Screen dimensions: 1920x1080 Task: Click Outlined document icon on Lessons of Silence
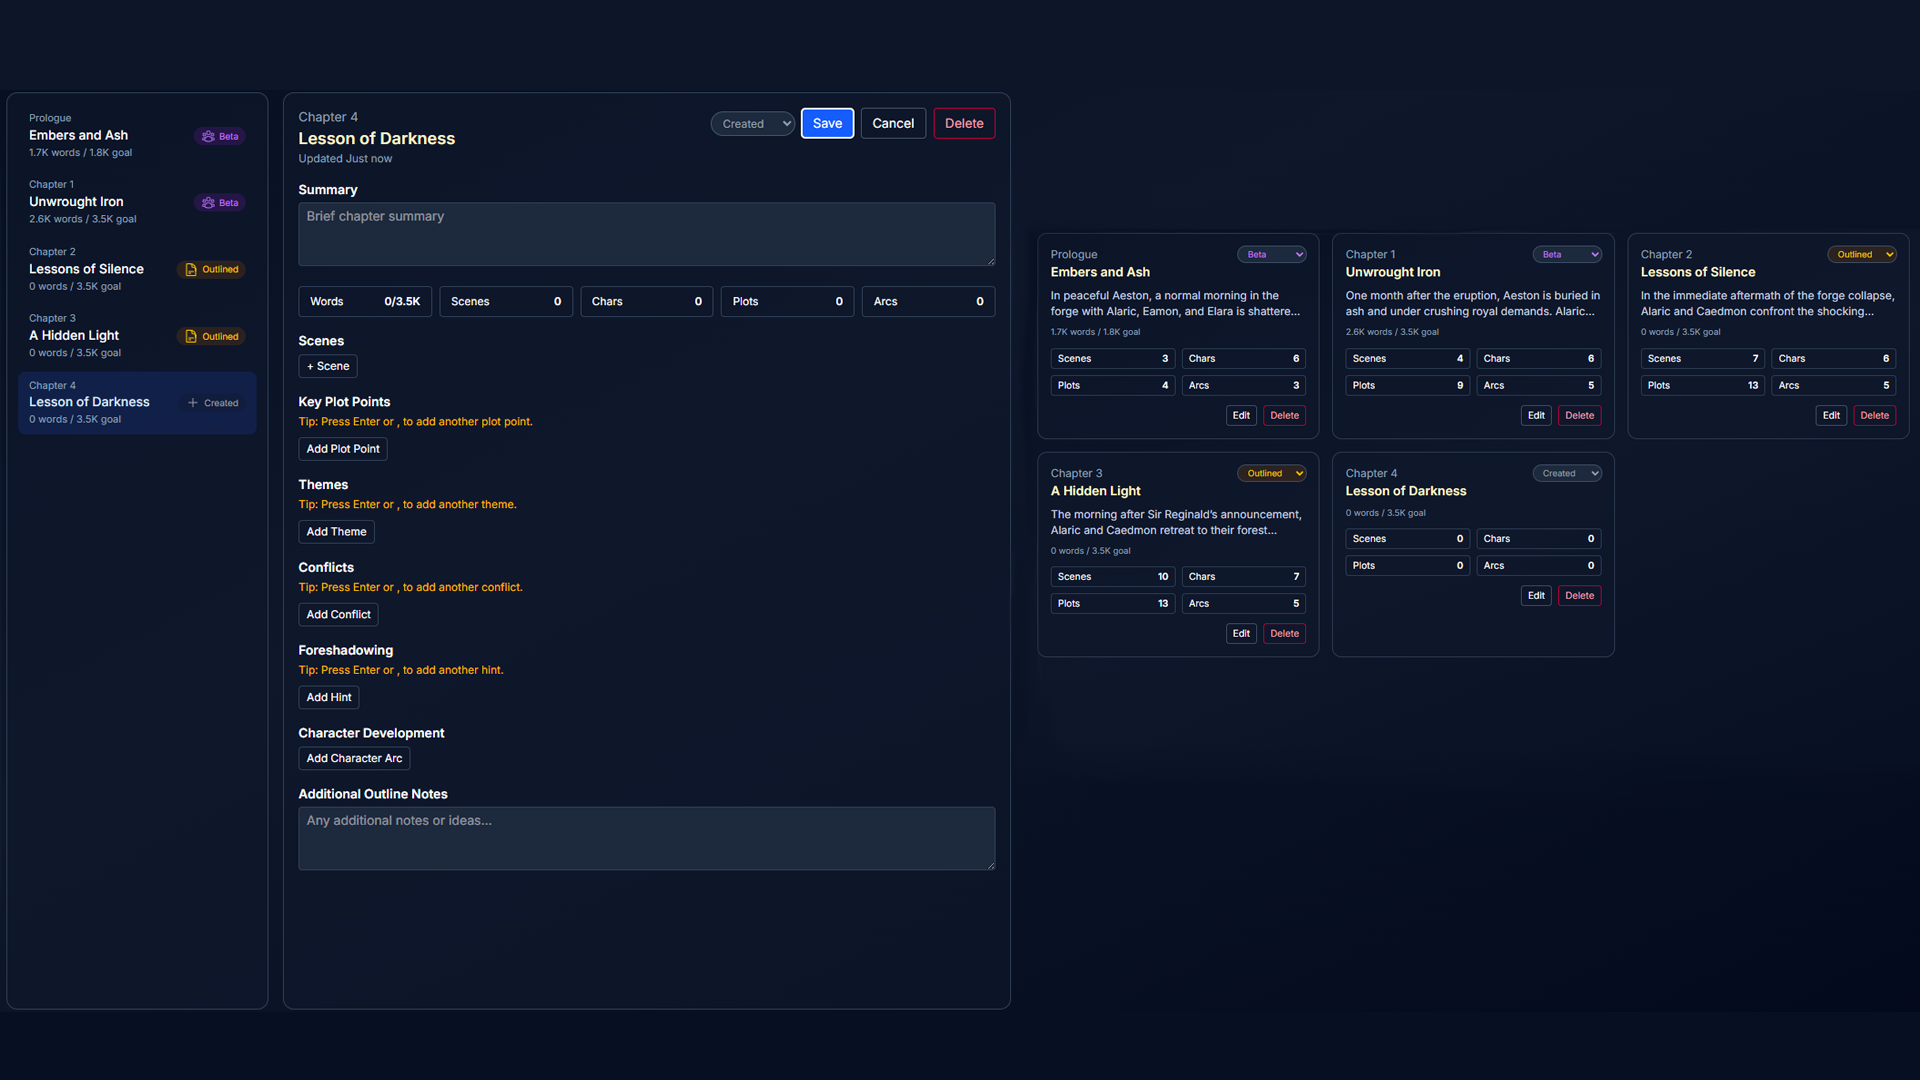tap(191, 270)
